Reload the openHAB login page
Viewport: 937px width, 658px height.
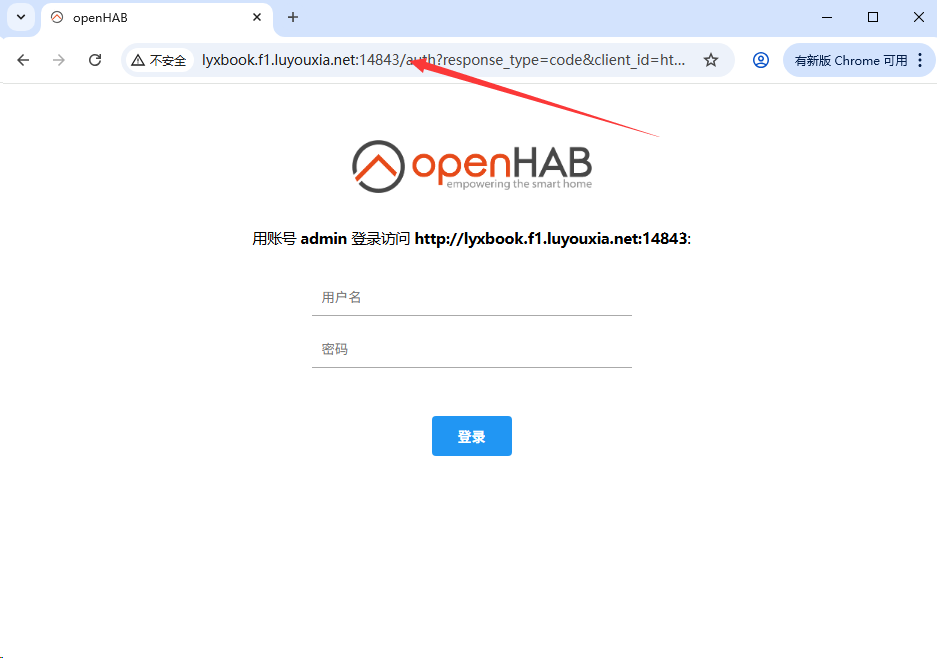95,60
